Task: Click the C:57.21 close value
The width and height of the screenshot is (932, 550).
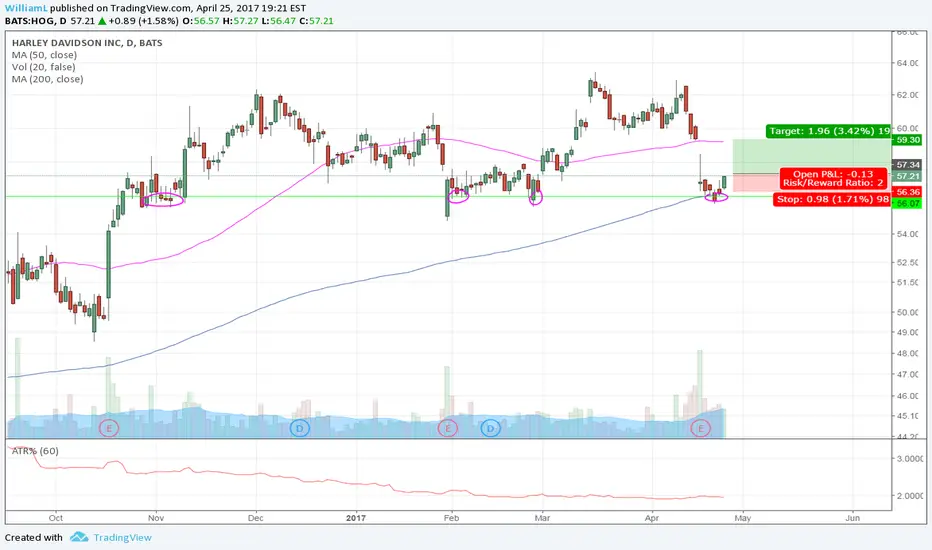Action: click(316, 21)
